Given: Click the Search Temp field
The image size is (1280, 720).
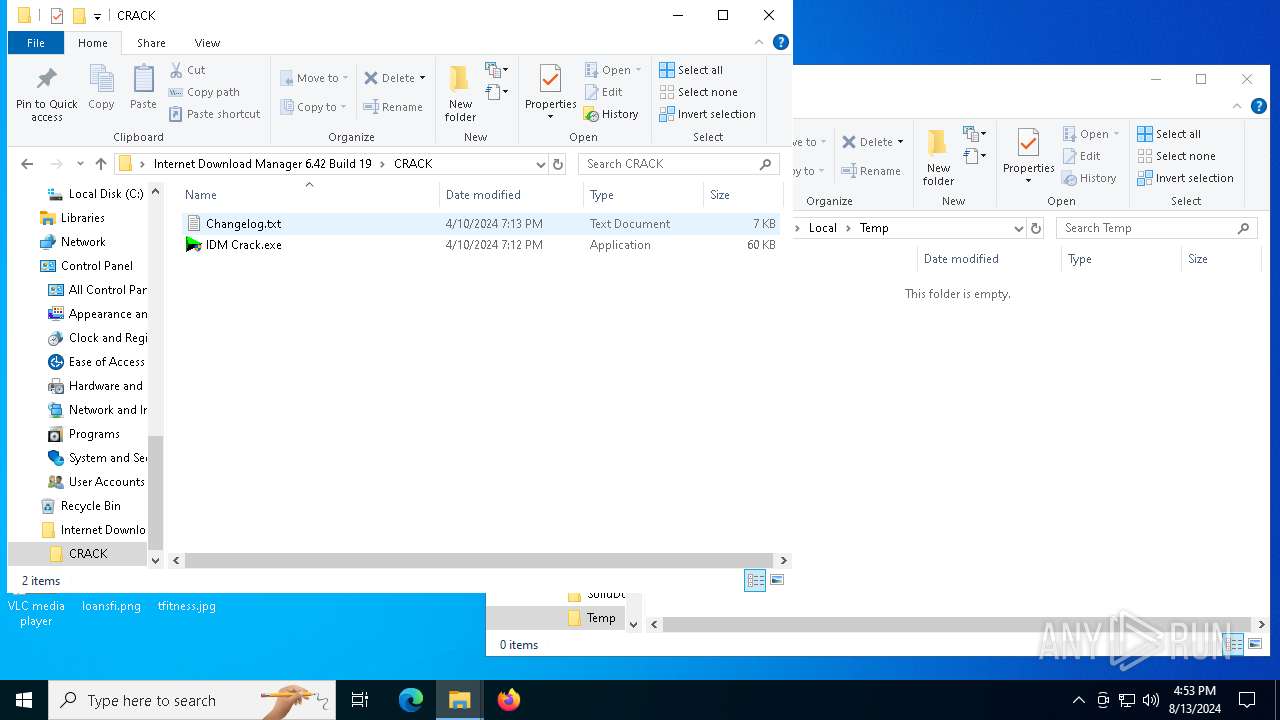Looking at the screenshot, I should click(x=1157, y=228).
